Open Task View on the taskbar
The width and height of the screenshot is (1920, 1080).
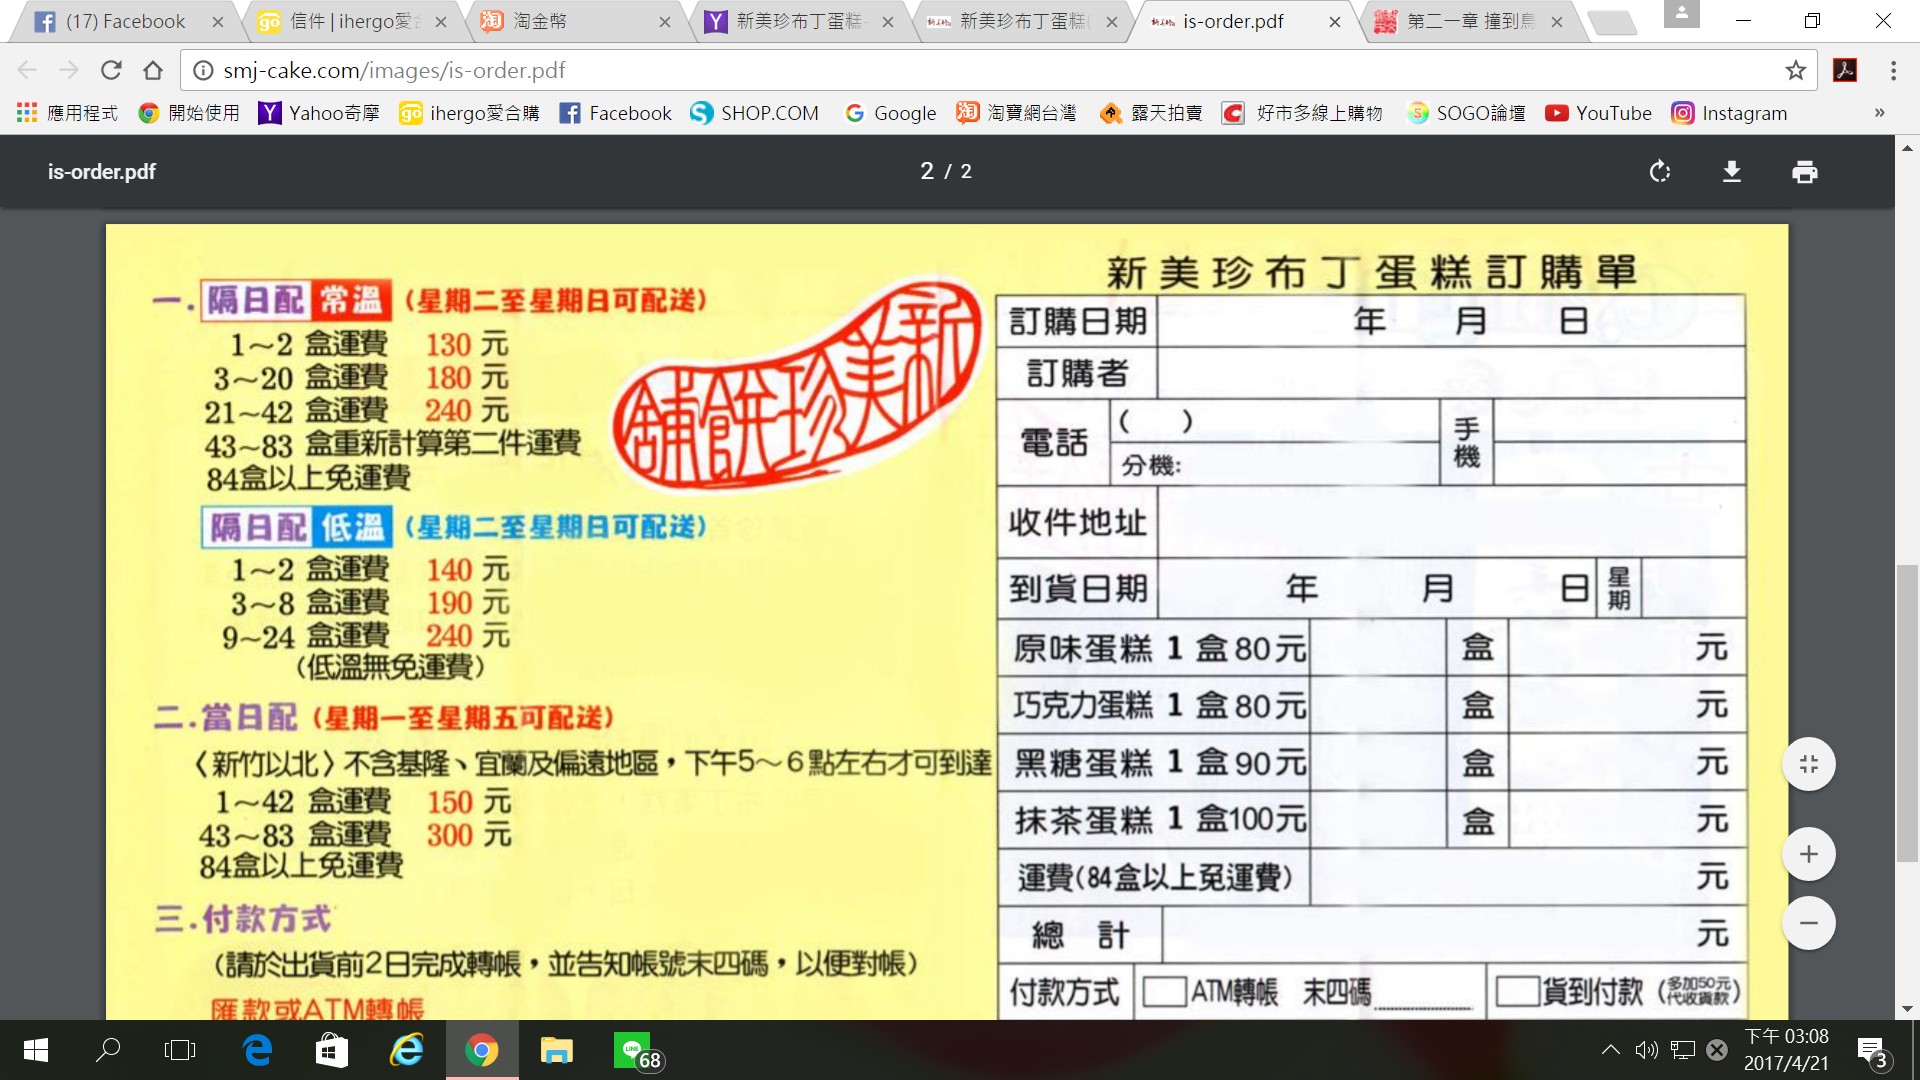pyautogui.click(x=180, y=1050)
